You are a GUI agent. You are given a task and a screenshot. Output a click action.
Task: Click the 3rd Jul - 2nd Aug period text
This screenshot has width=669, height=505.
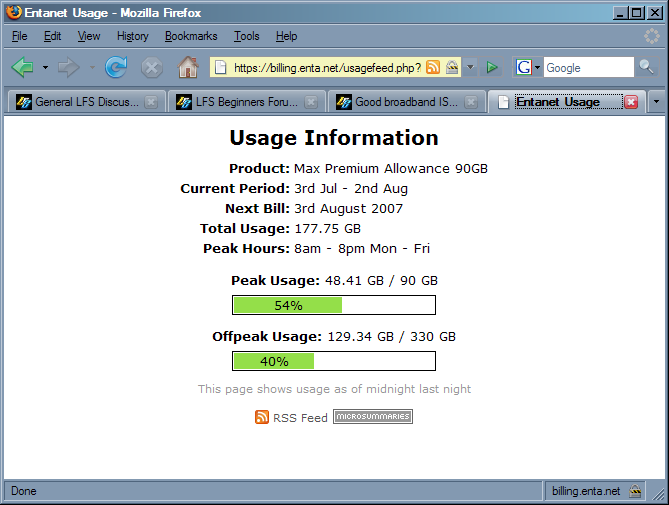(x=351, y=189)
